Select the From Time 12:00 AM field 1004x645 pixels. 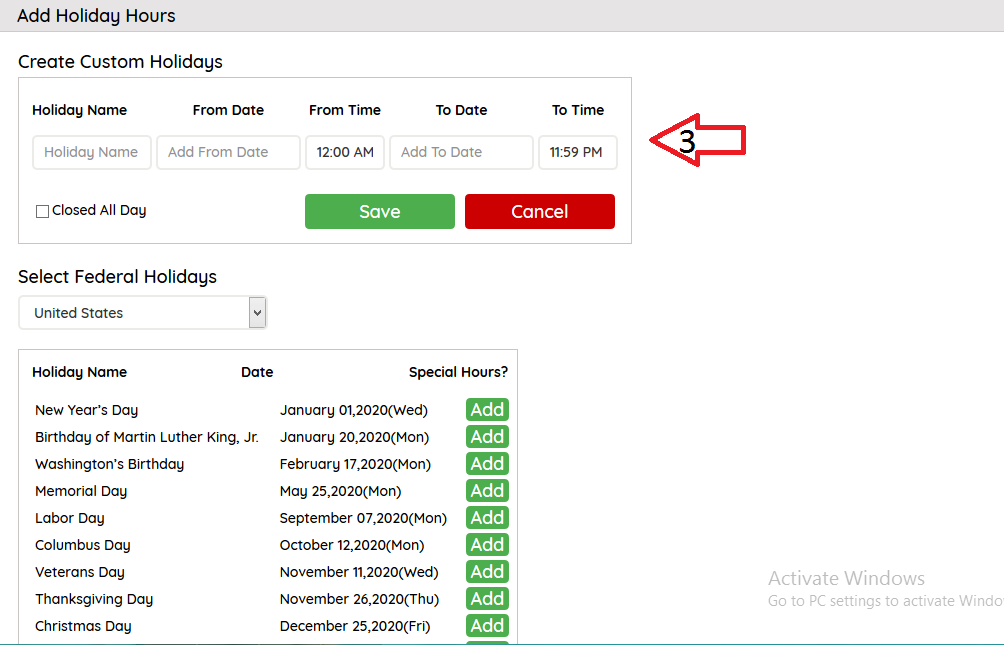coord(345,152)
